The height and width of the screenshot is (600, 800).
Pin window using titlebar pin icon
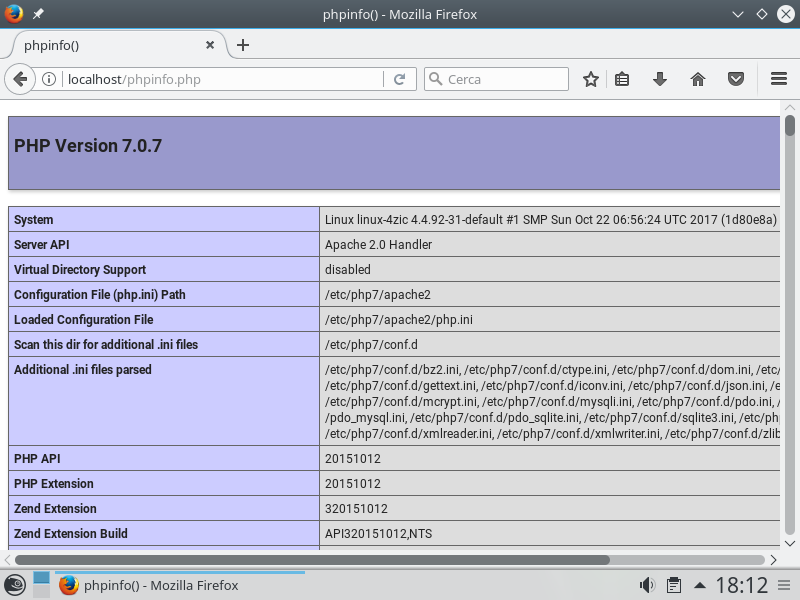pos(38,14)
